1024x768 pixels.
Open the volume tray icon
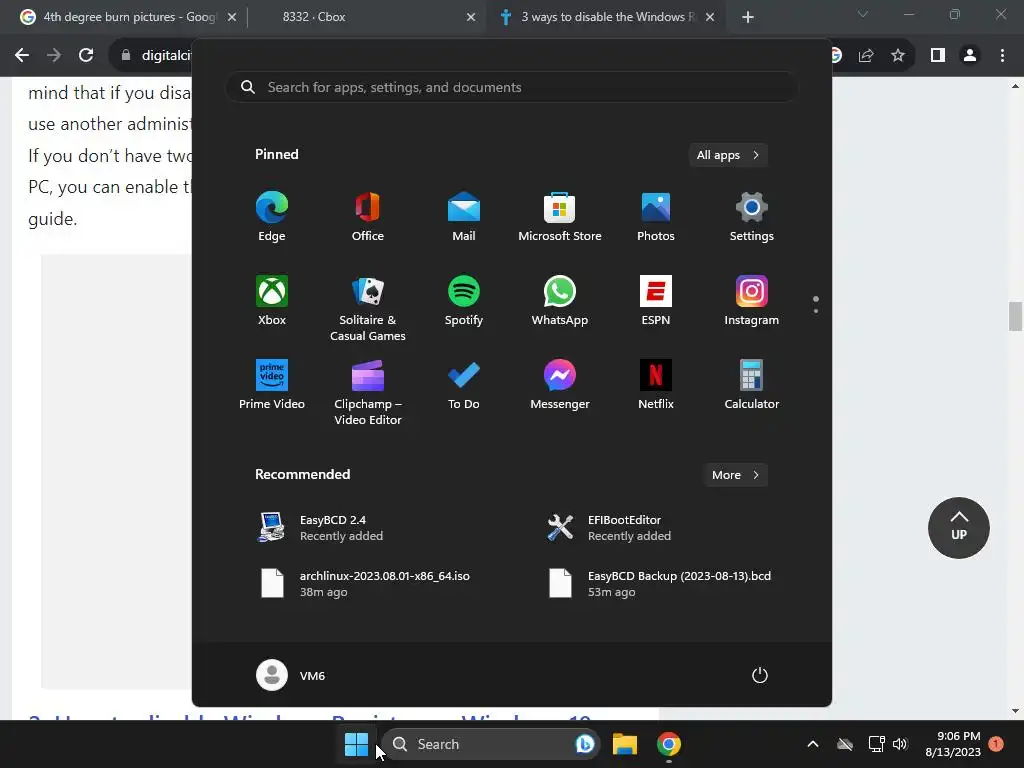[900, 744]
